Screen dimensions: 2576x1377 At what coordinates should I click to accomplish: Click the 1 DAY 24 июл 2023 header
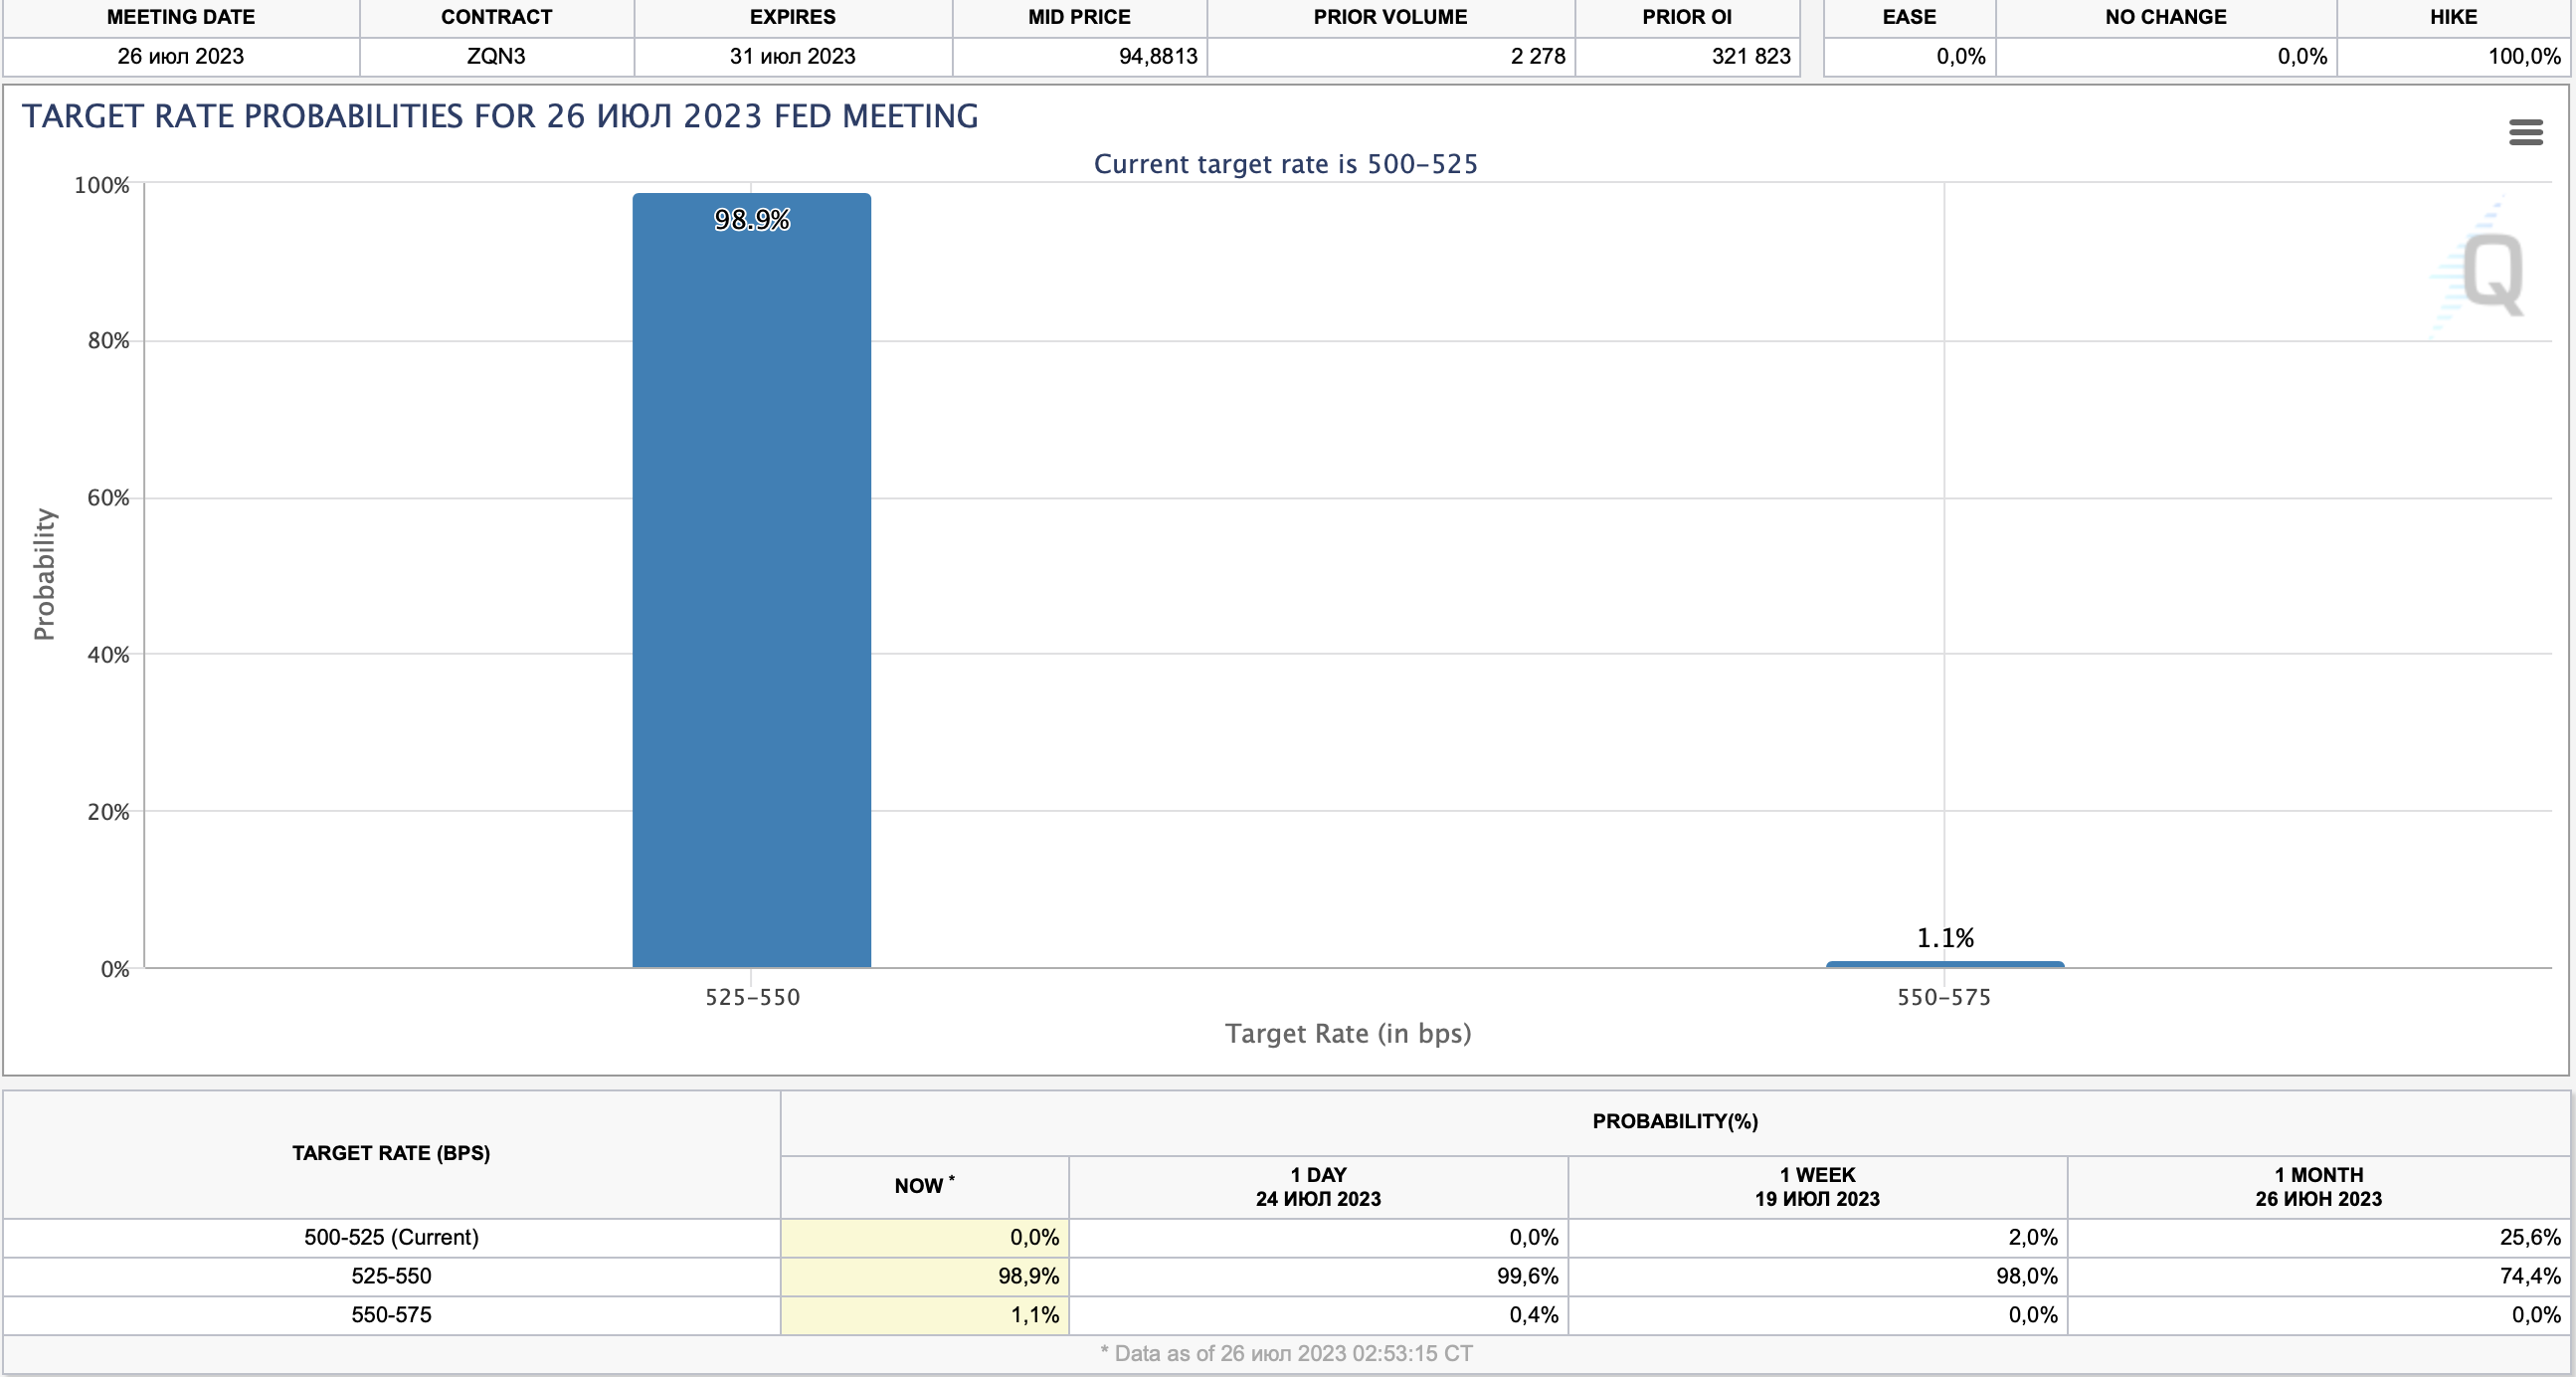(x=1317, y=1186)
